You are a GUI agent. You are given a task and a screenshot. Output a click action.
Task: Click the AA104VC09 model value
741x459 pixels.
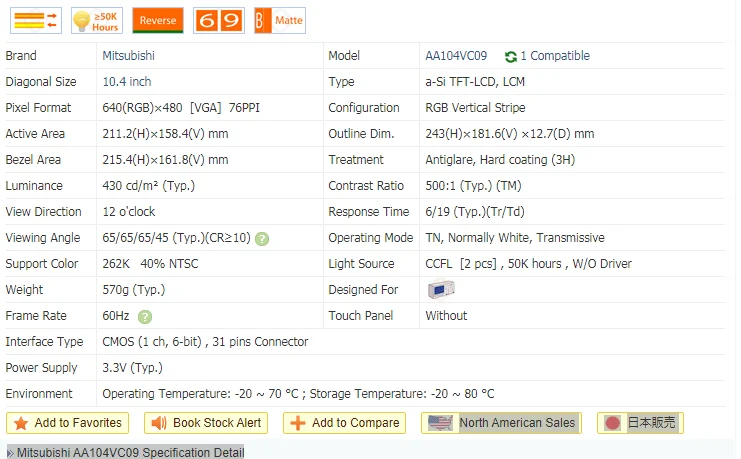[x=456, y=56]
